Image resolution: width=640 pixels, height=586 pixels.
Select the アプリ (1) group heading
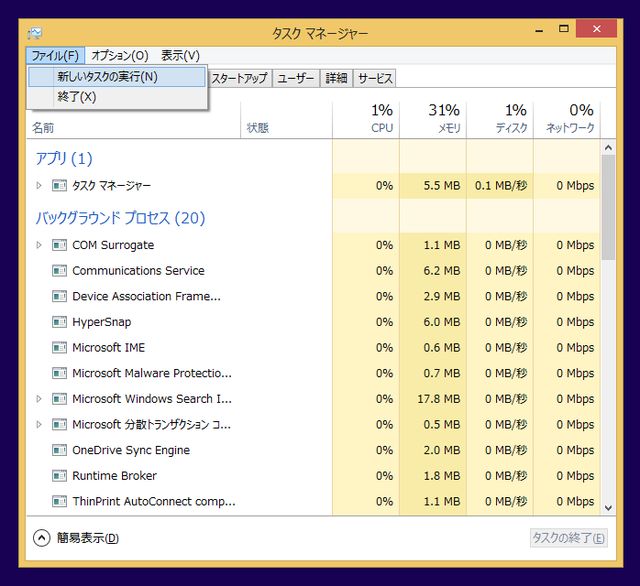tap(64, 159)
